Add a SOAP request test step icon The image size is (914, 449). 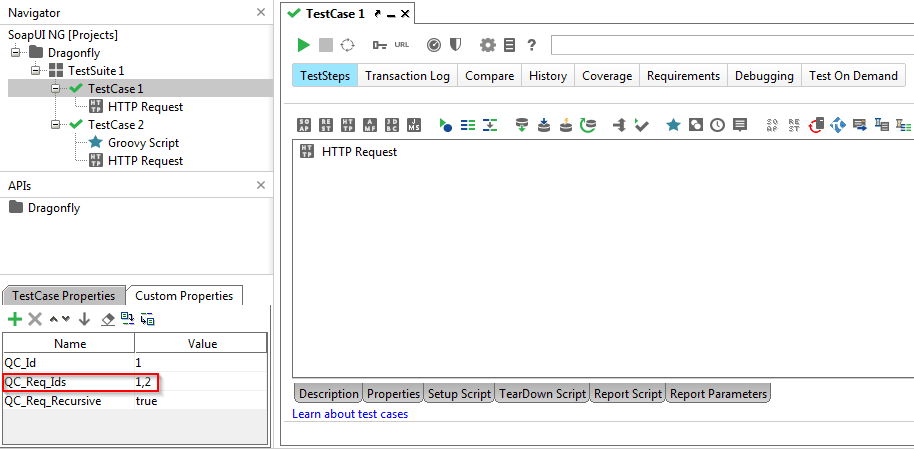[x=304, y=125]
